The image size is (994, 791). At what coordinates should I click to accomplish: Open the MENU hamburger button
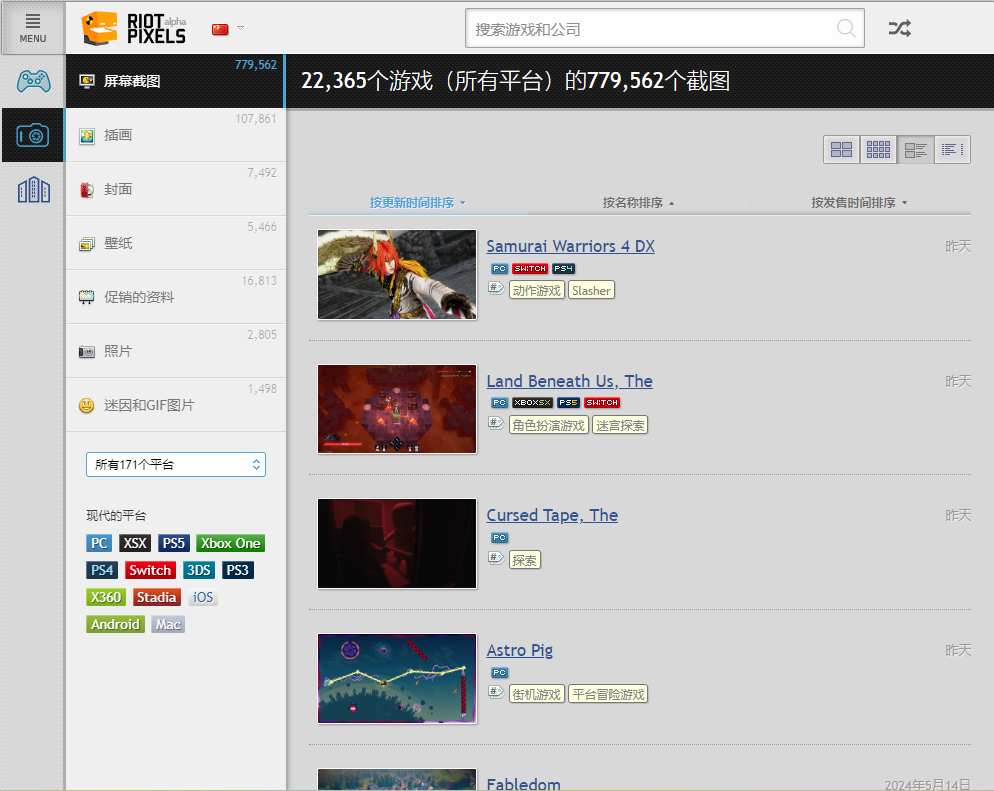pos(33,27)
